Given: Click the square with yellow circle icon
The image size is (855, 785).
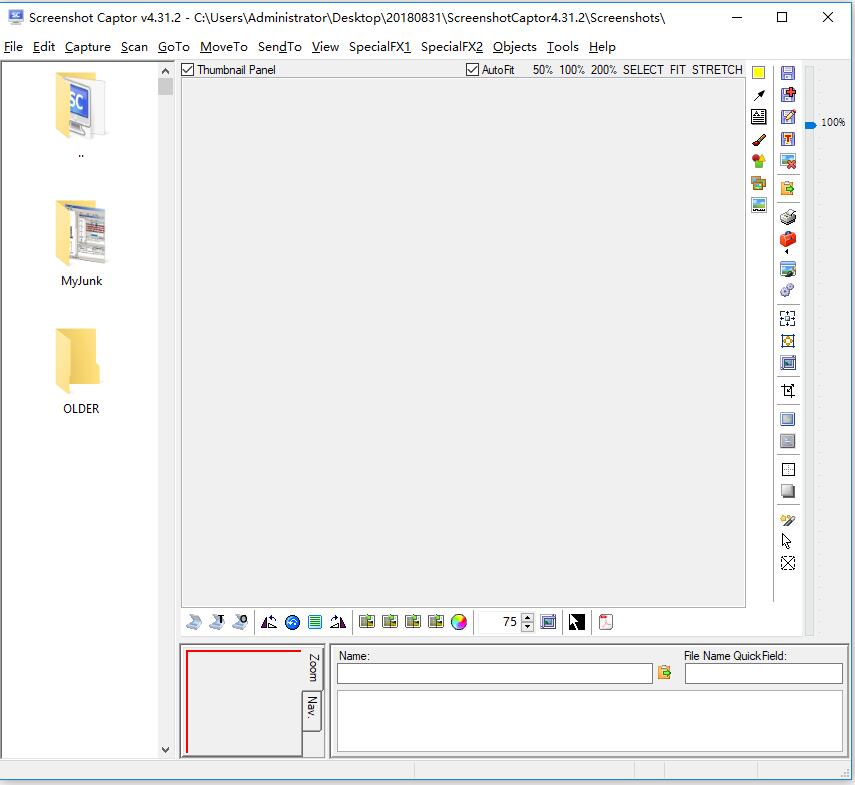Looking at the screenshot, I should tap(787, 341).
